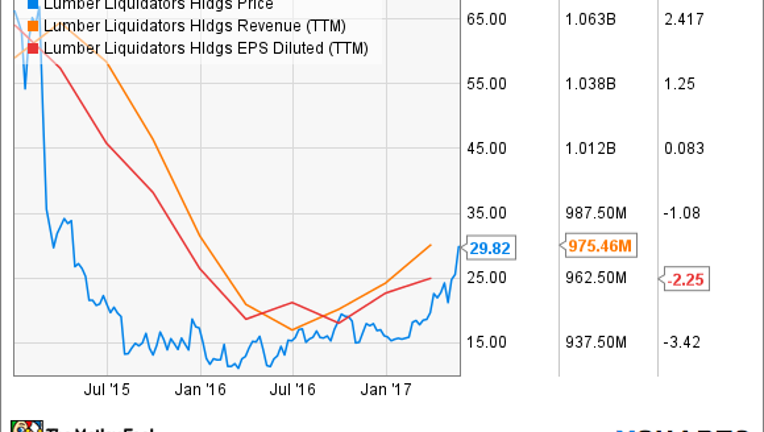Click the red EPS Diluted legend swatch

click(33, 48)
